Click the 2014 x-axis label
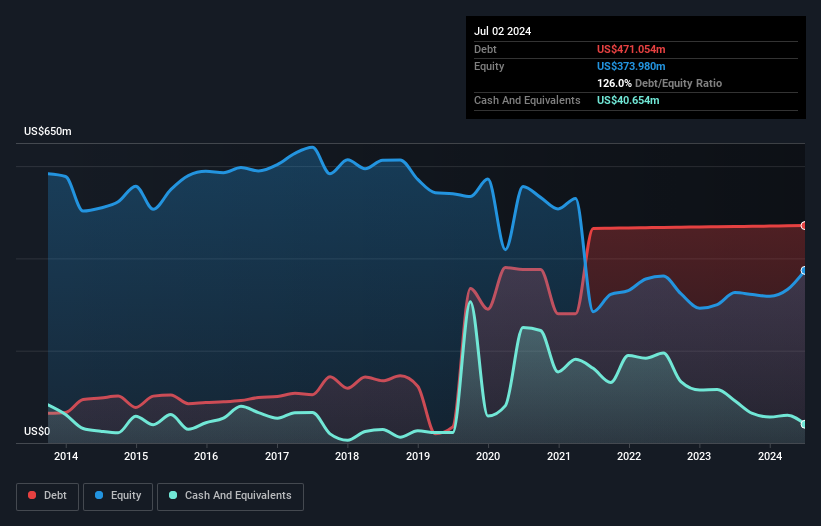 (x=66, y=456)
